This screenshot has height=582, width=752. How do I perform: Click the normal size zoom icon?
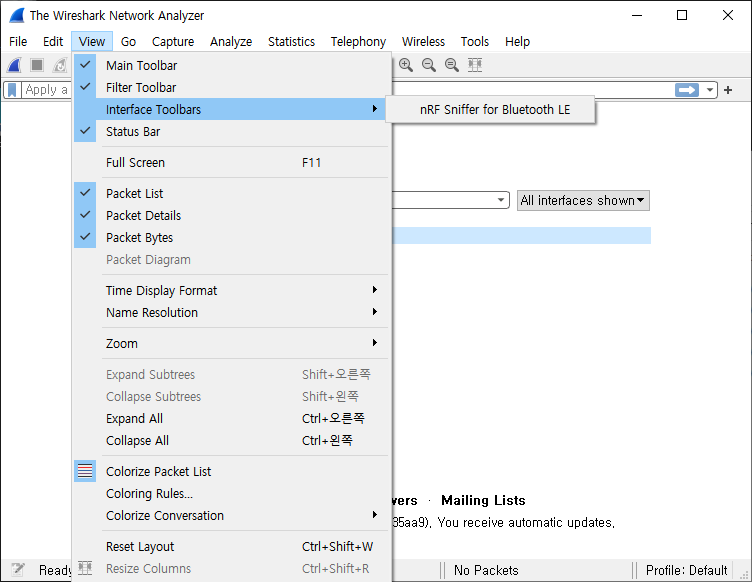(452, 65)
